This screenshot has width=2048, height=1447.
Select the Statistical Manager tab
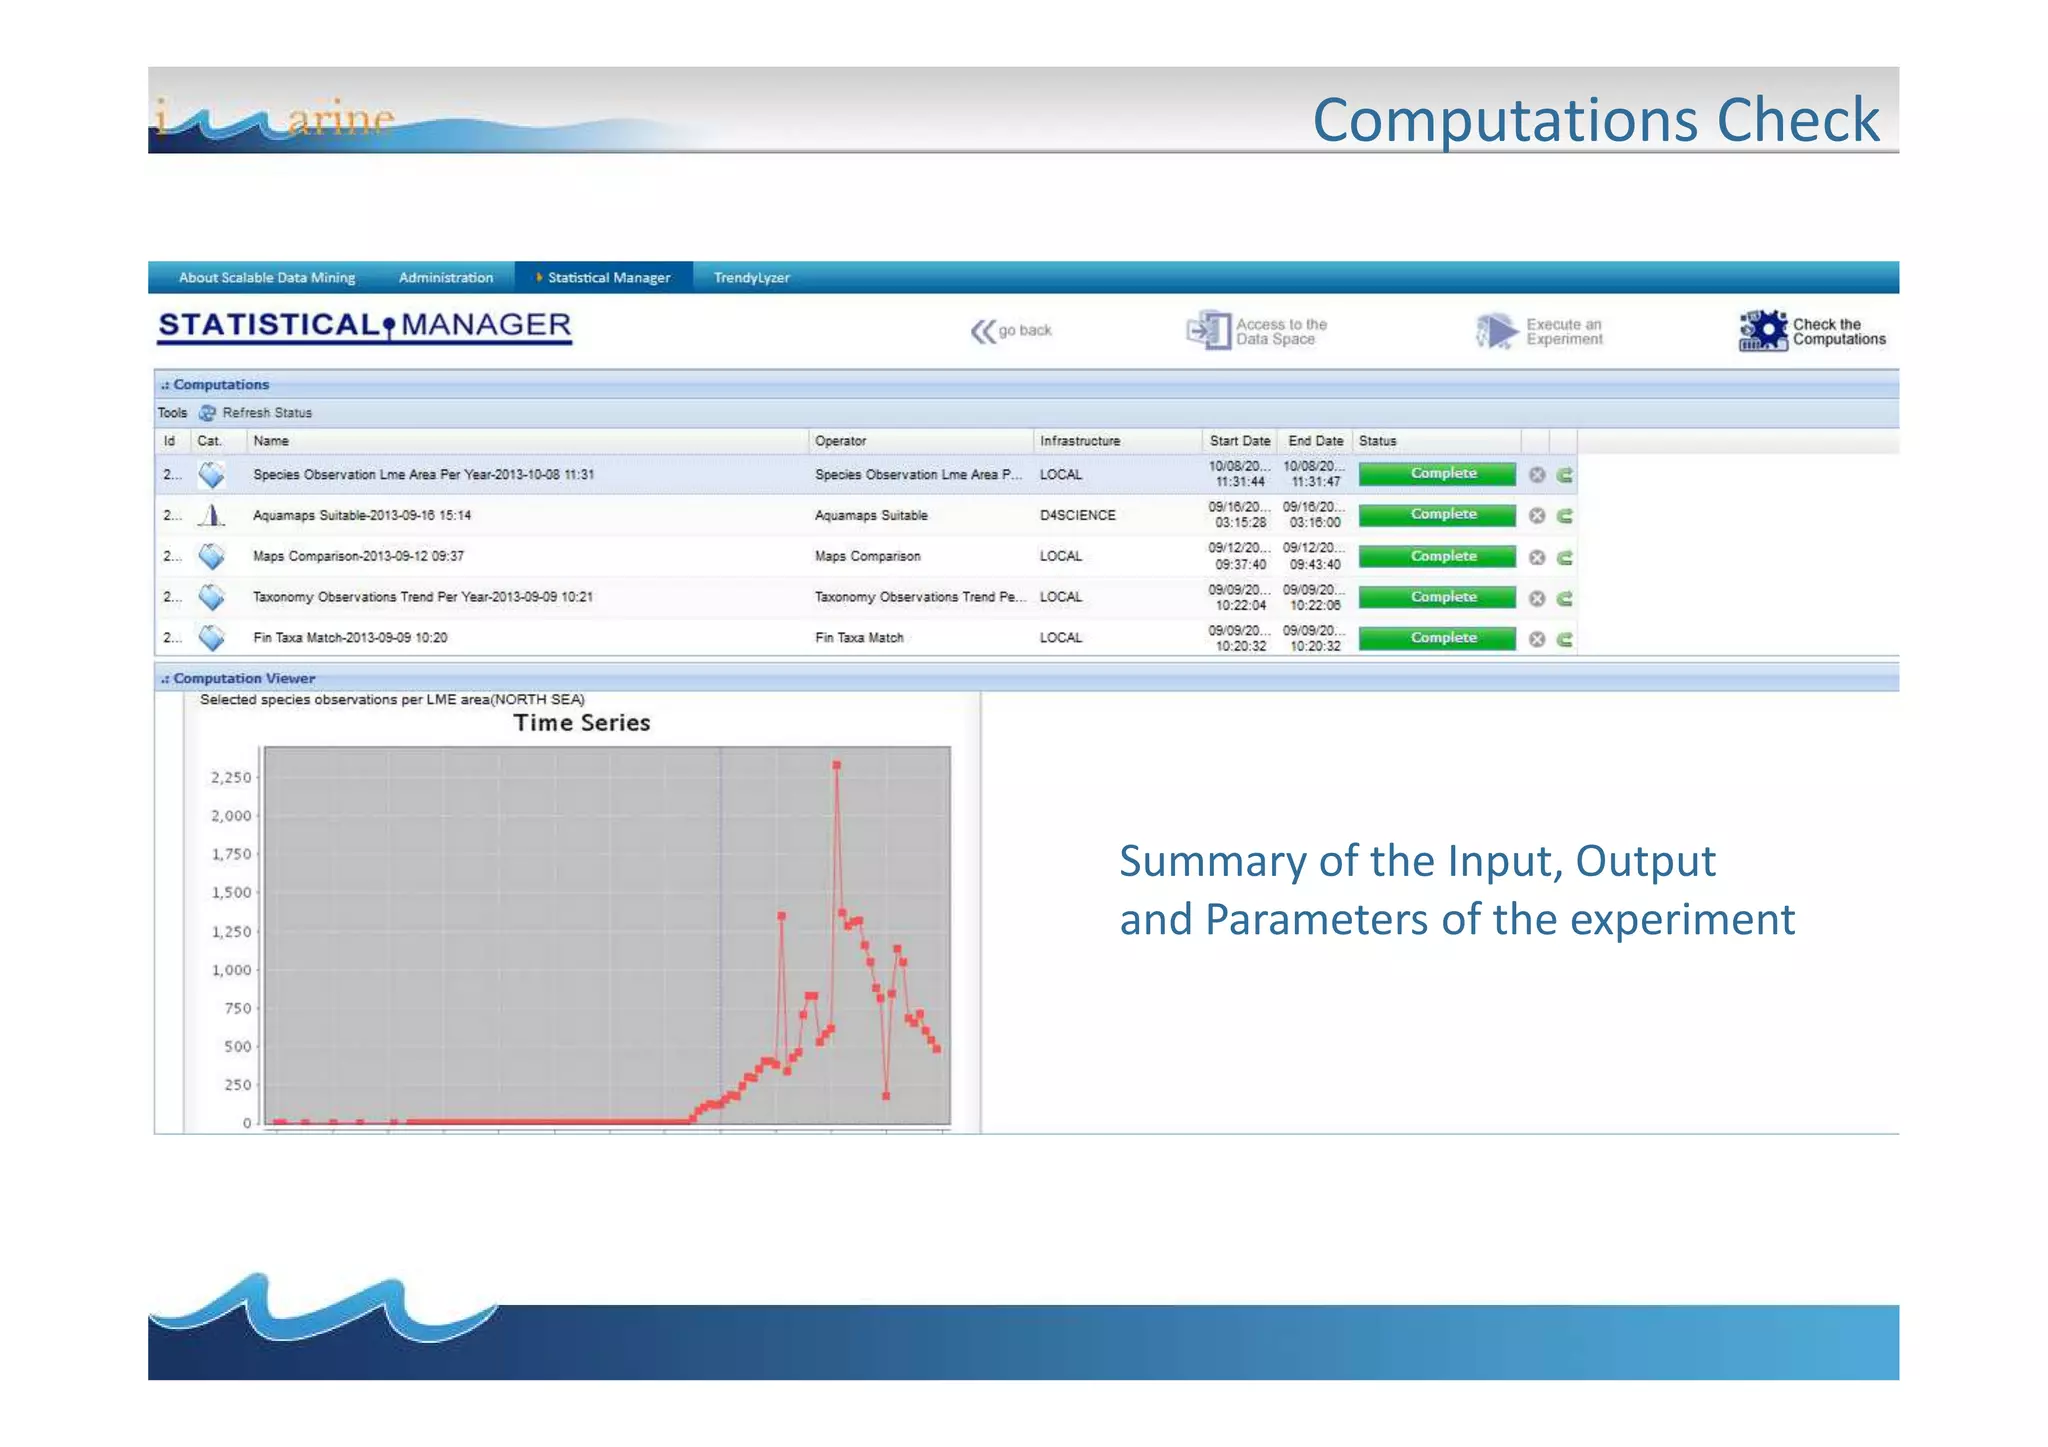pyautogui.click(x=604, y=278)
